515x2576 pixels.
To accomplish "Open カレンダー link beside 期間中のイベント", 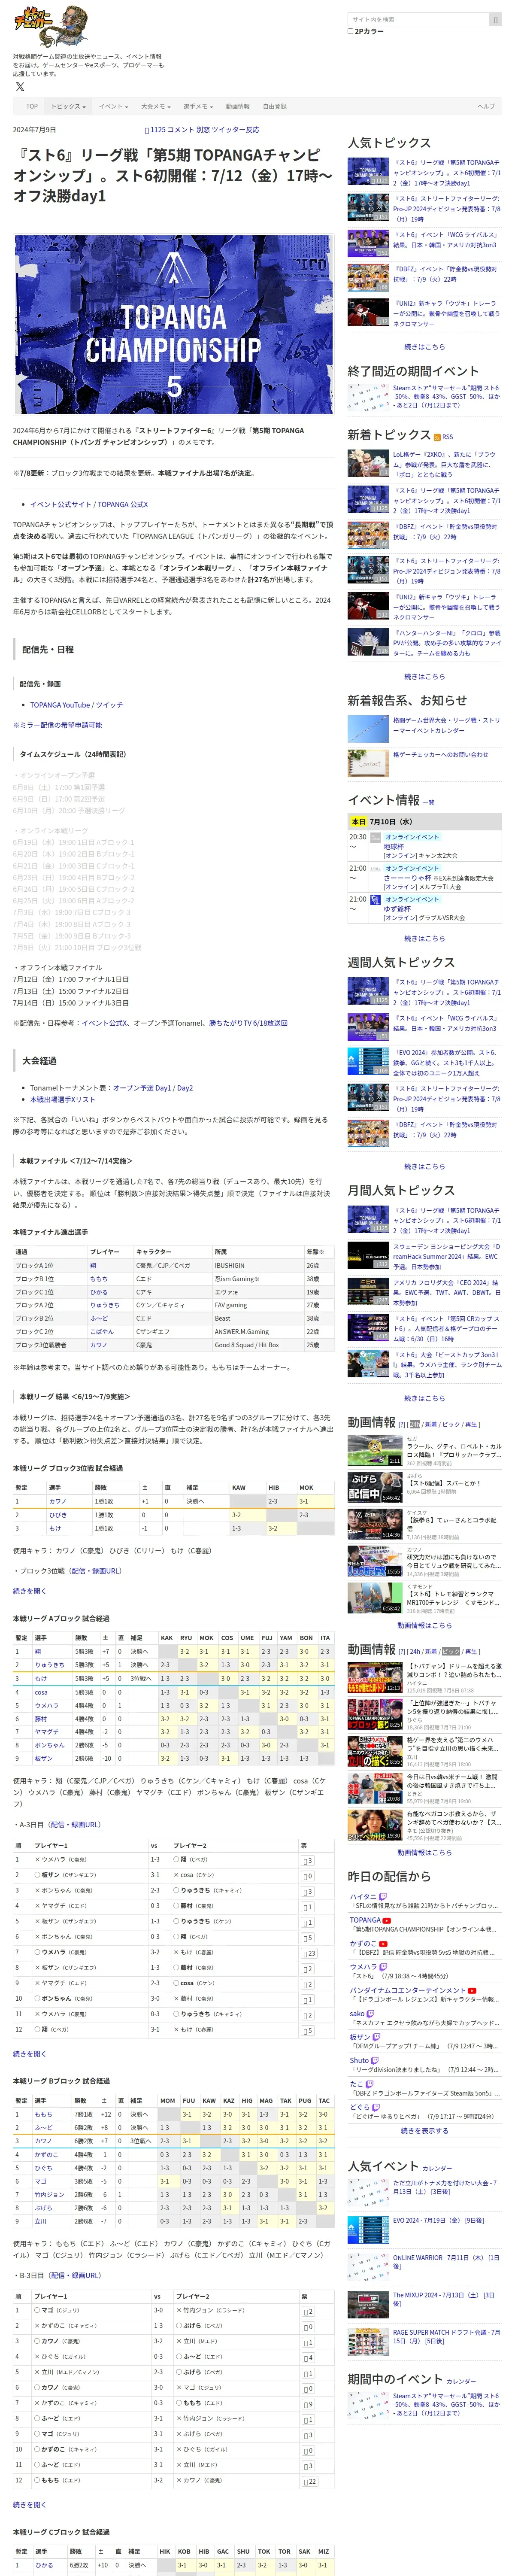I will 461,2381.
